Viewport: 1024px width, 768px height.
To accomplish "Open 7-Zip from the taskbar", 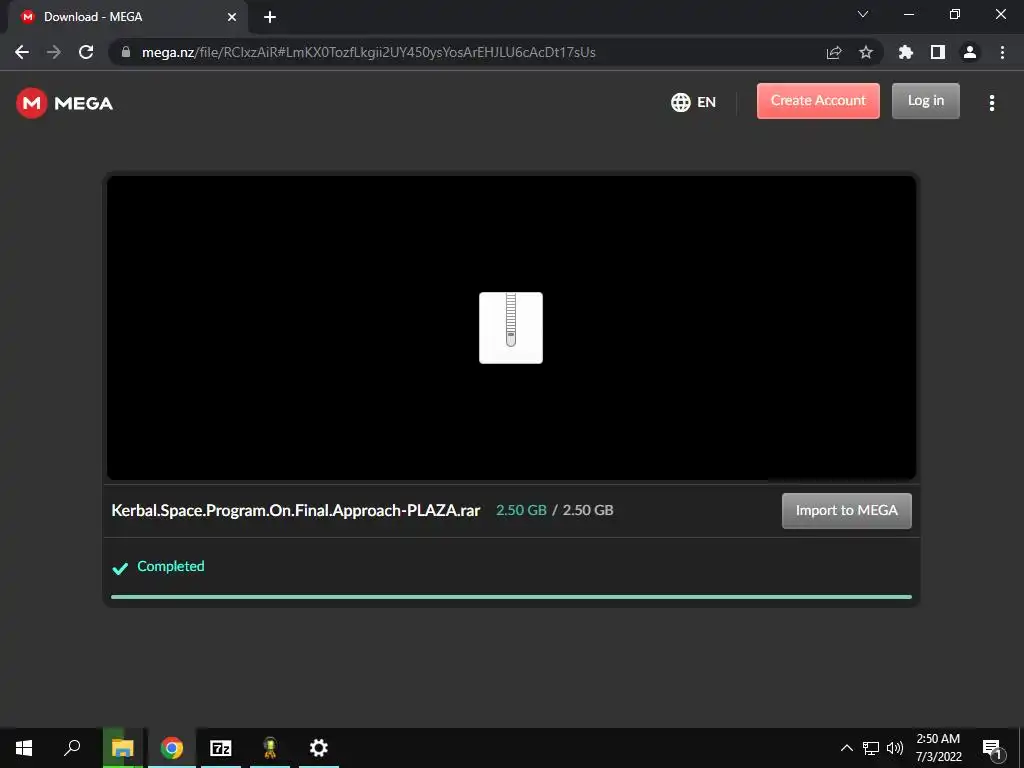I will tap(221, 748).
